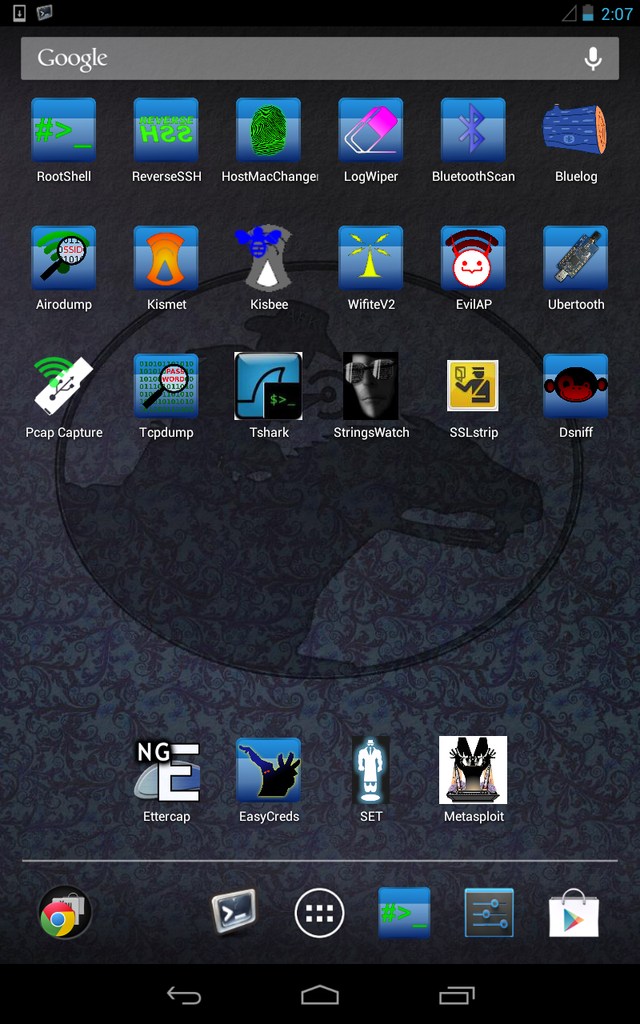Tap the download notification icon in status bar

click(x=20, y=12)
